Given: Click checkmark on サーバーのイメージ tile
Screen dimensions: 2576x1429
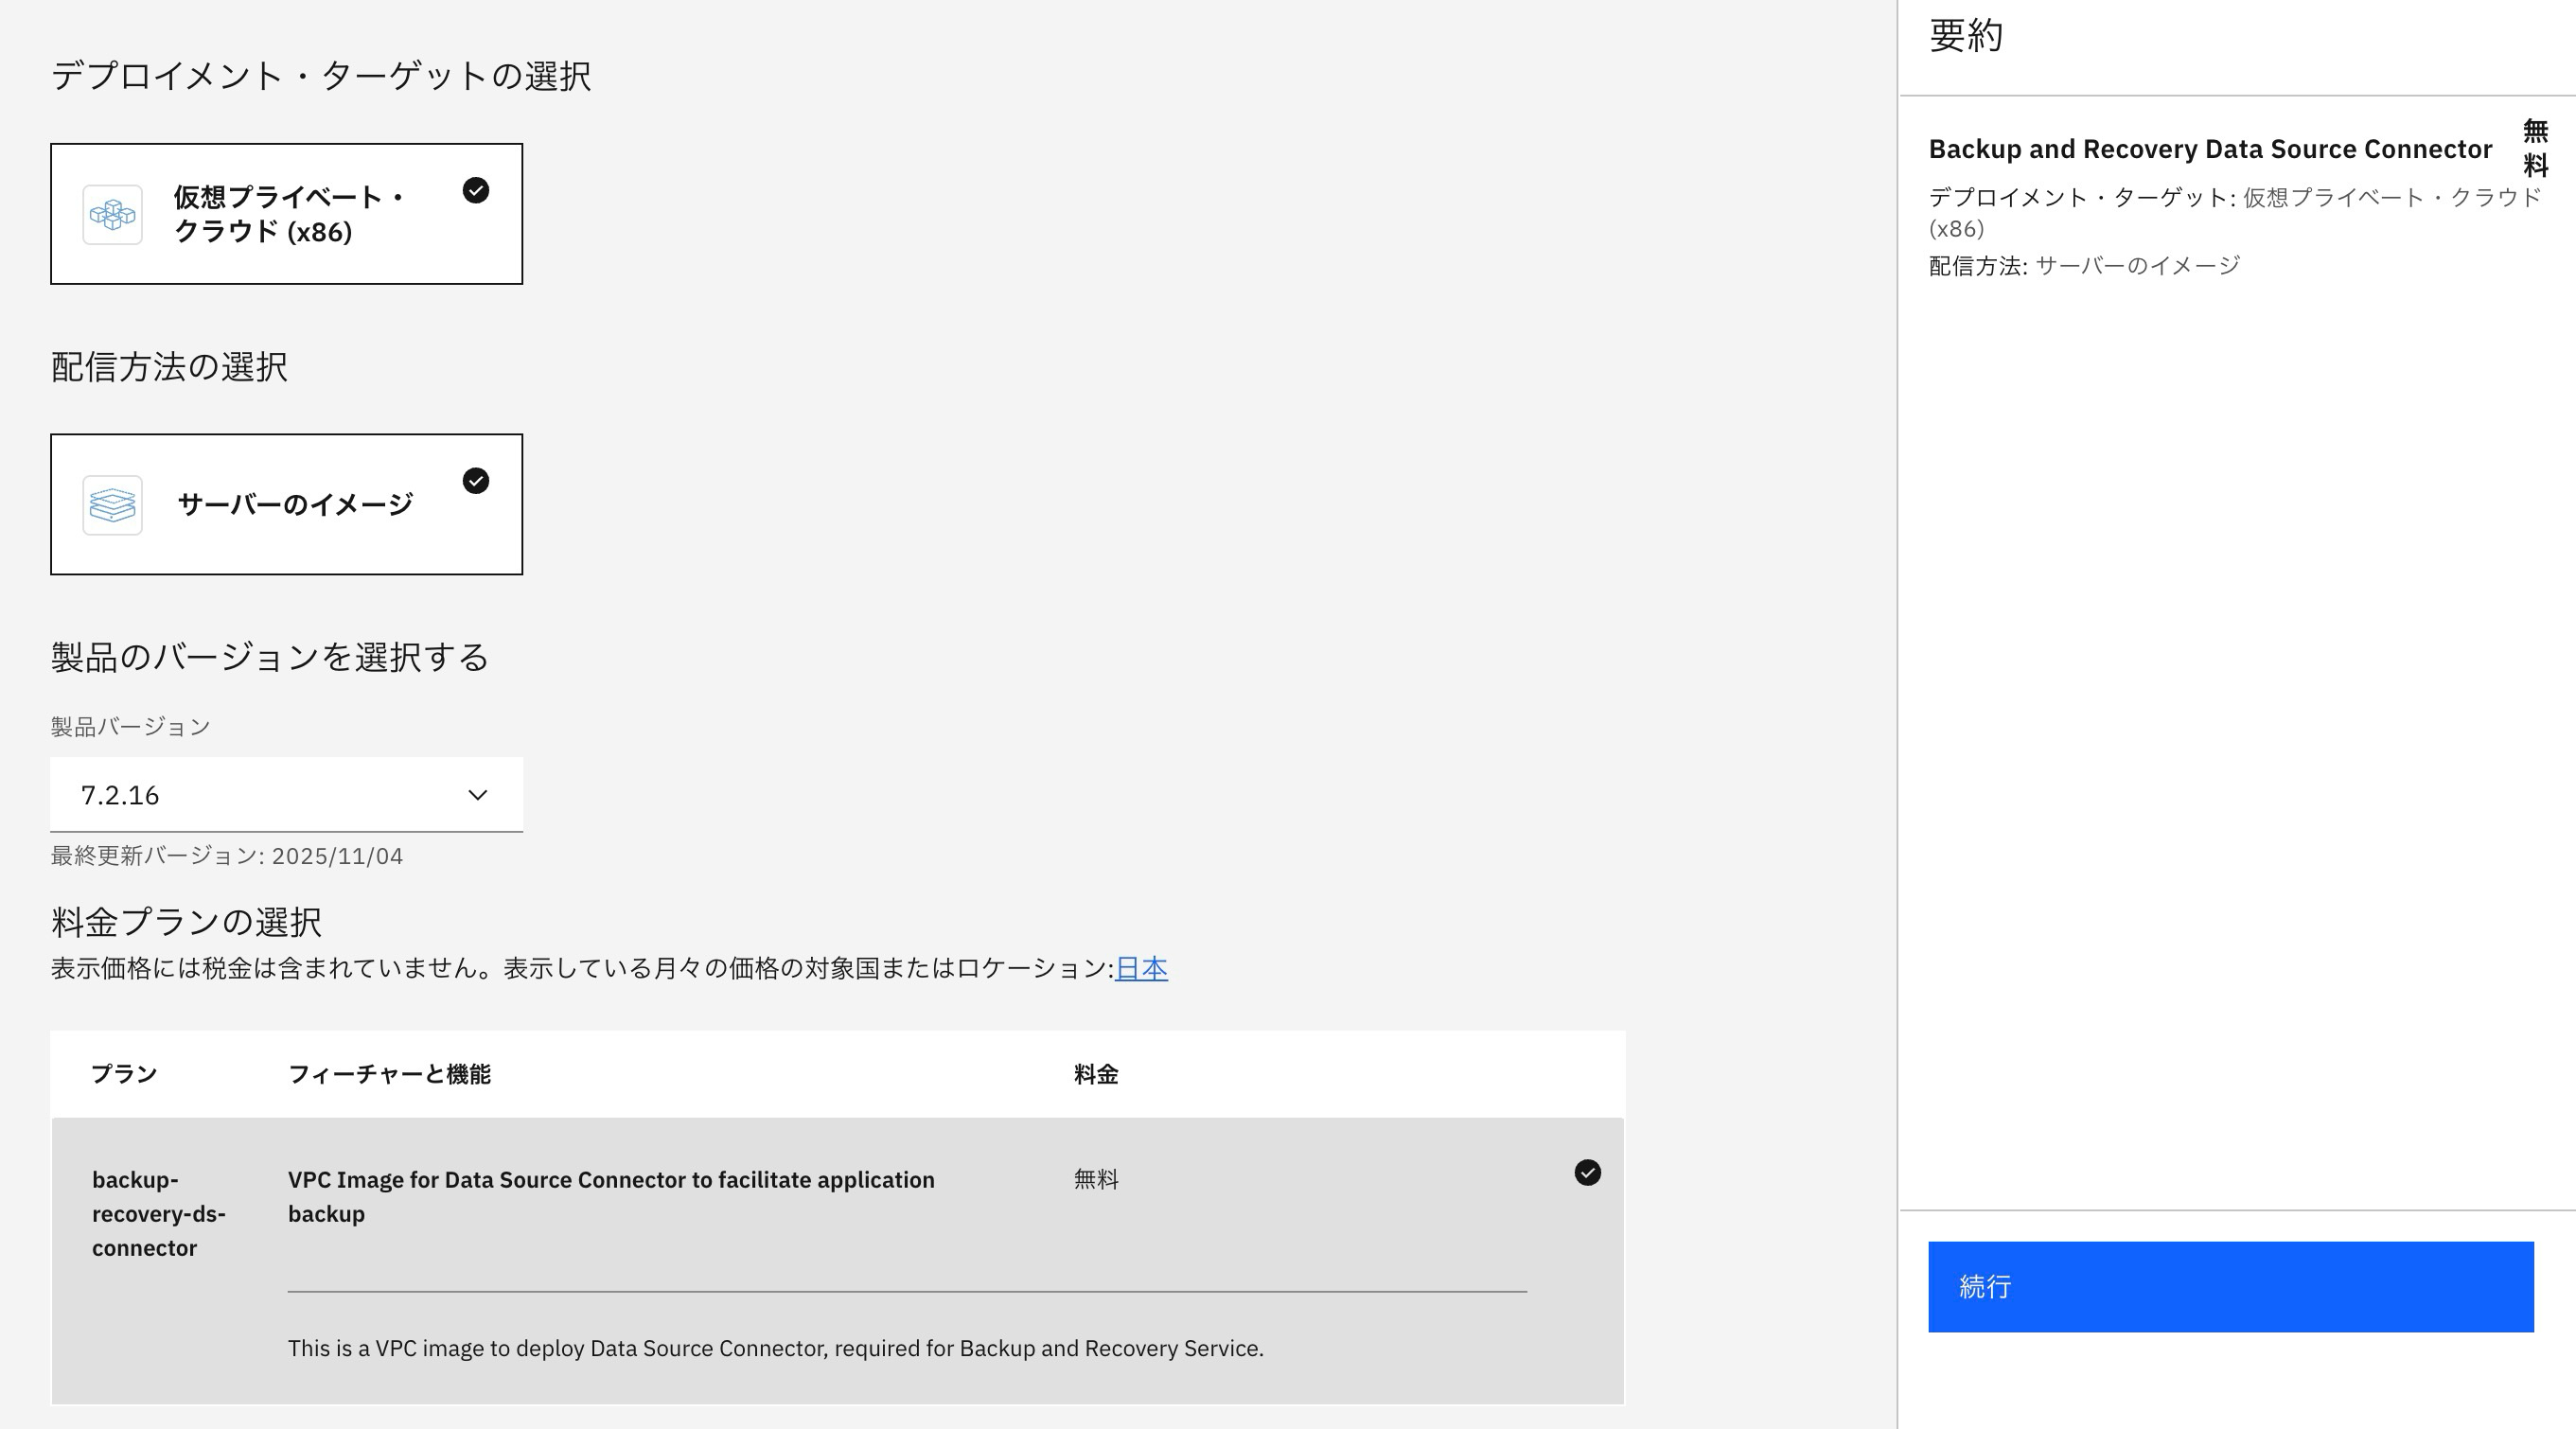Looking at the screenshot, I should pyautogui.click(x=476, y=481).
